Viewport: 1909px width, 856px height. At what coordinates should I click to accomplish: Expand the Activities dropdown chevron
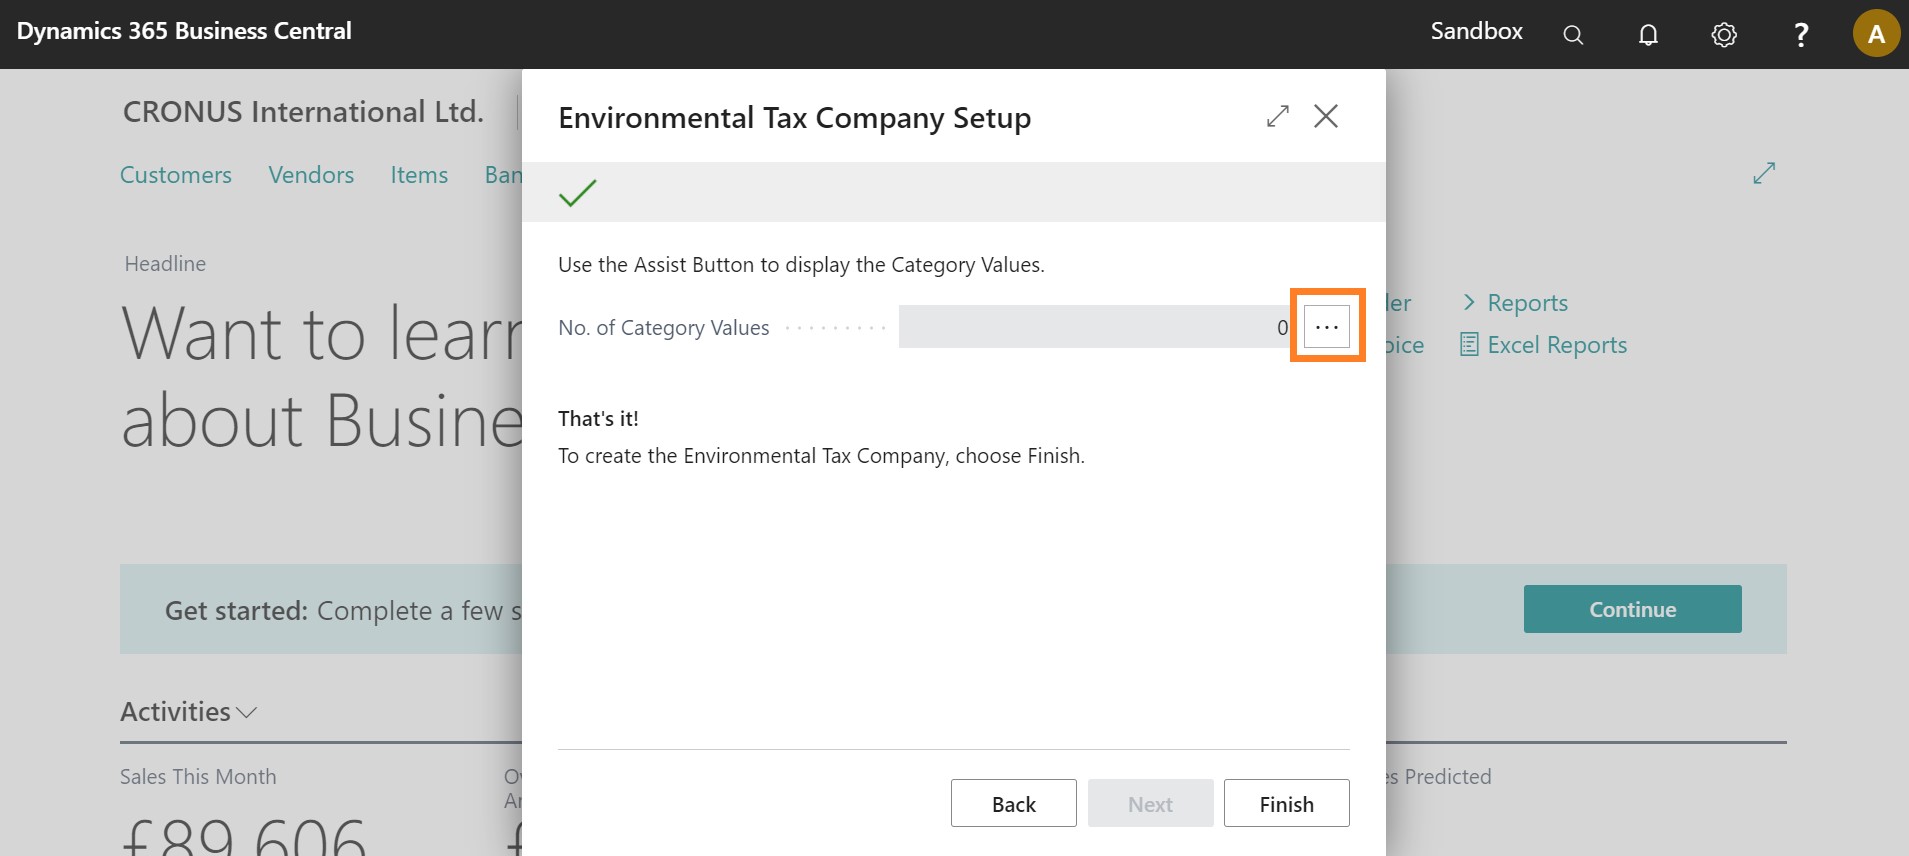point(247,712)
